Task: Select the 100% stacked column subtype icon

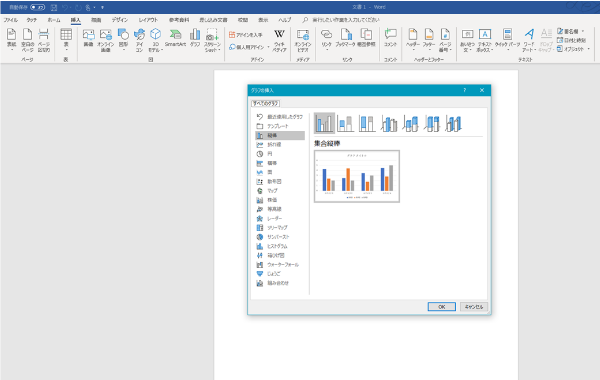Action: coord(367,123)
